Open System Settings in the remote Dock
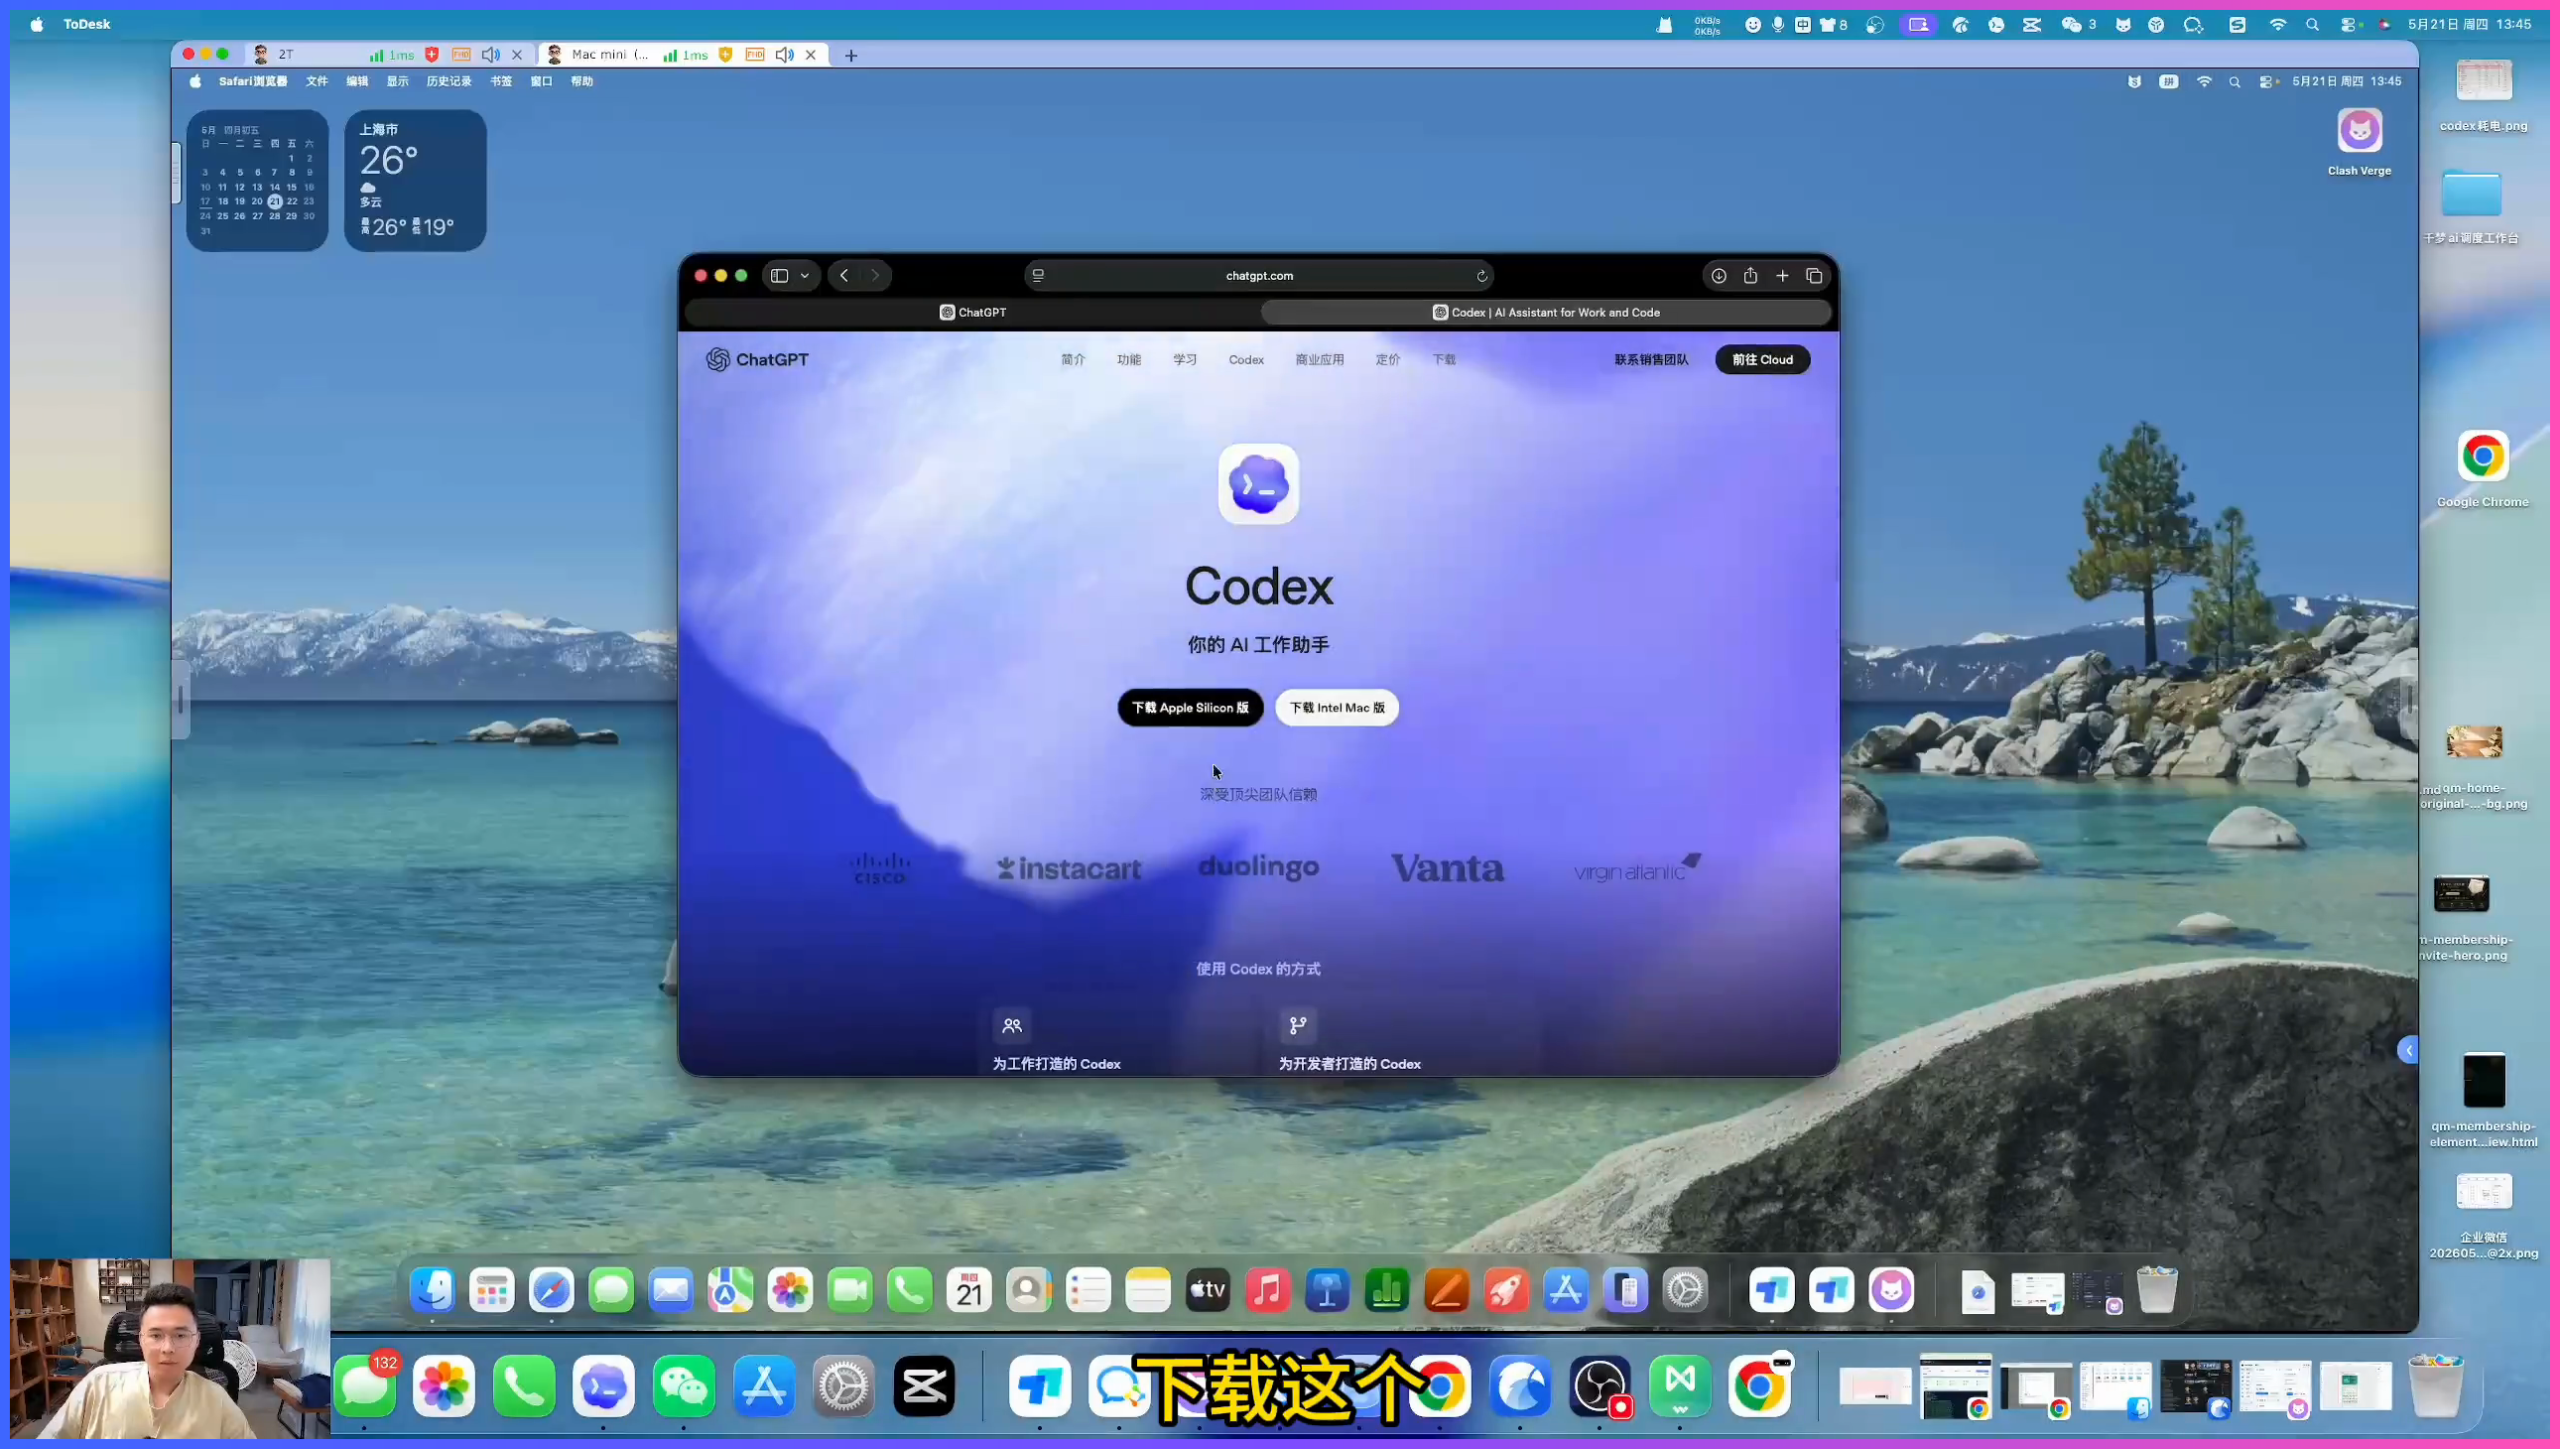 1685,1290
